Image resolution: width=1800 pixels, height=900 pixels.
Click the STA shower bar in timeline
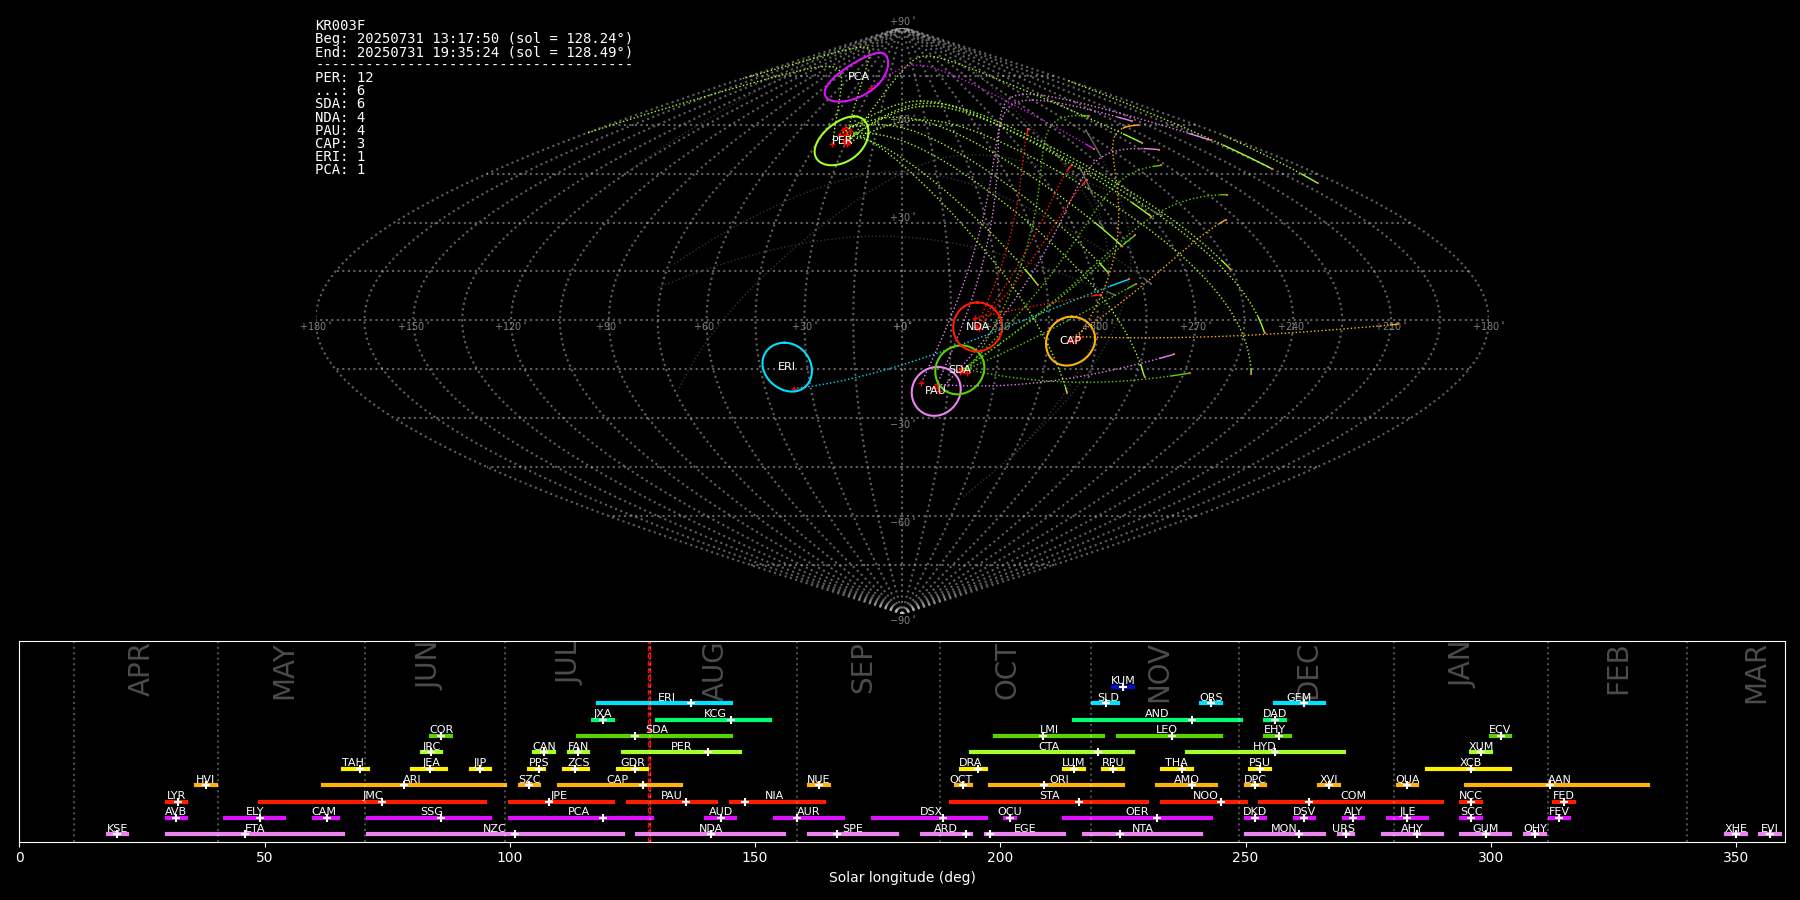(x=1049, y=802)
